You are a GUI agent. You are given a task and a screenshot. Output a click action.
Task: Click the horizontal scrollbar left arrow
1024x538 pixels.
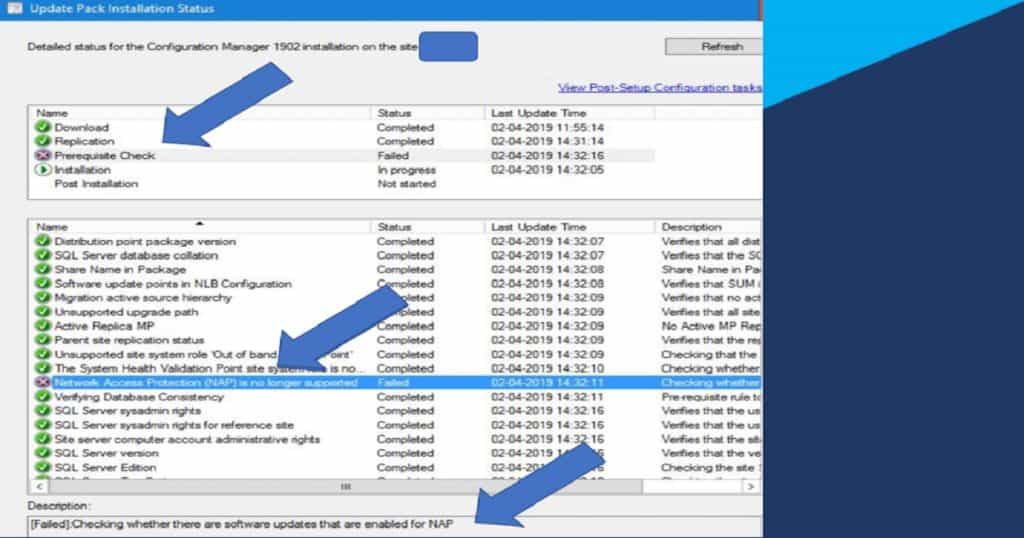39,486
